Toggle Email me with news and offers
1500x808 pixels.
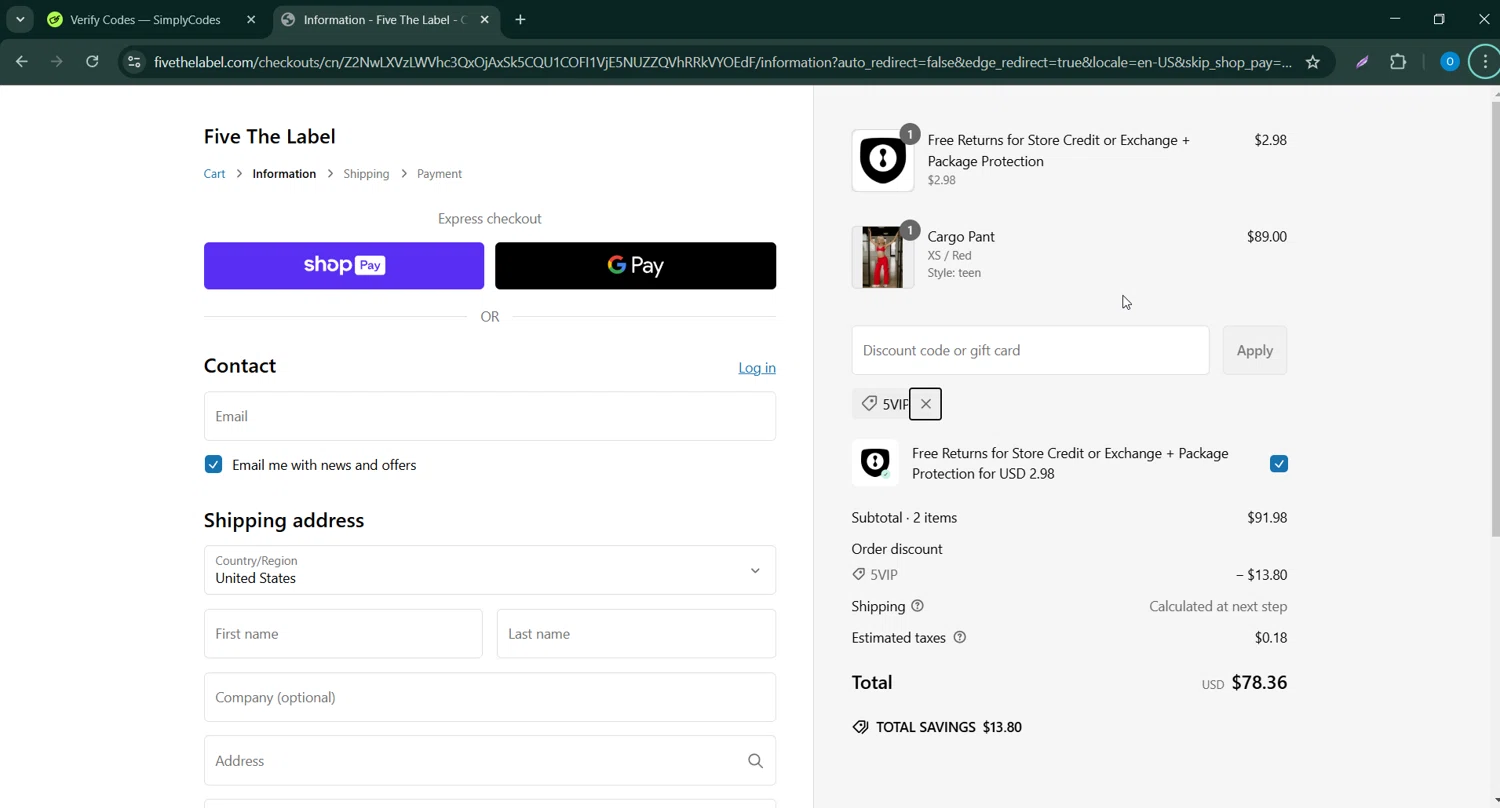(x=213, y=465)
